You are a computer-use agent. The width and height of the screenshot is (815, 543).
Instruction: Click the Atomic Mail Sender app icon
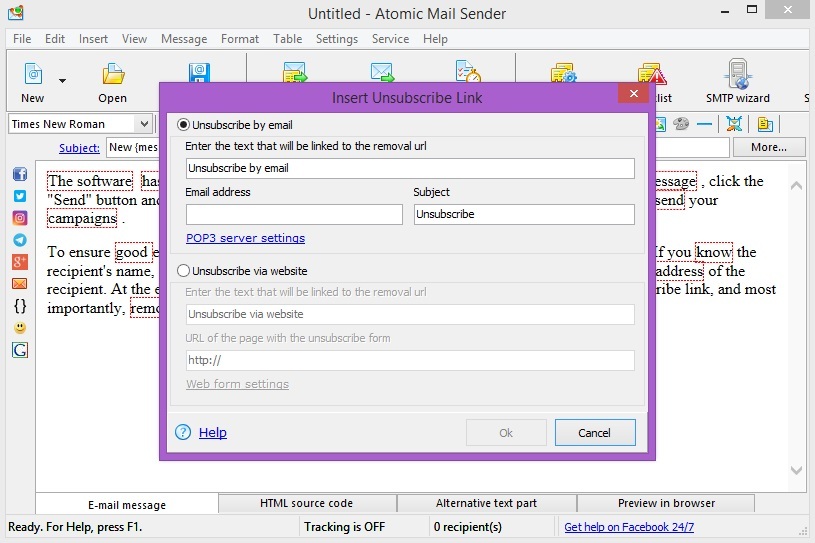(x=16, y=12)
